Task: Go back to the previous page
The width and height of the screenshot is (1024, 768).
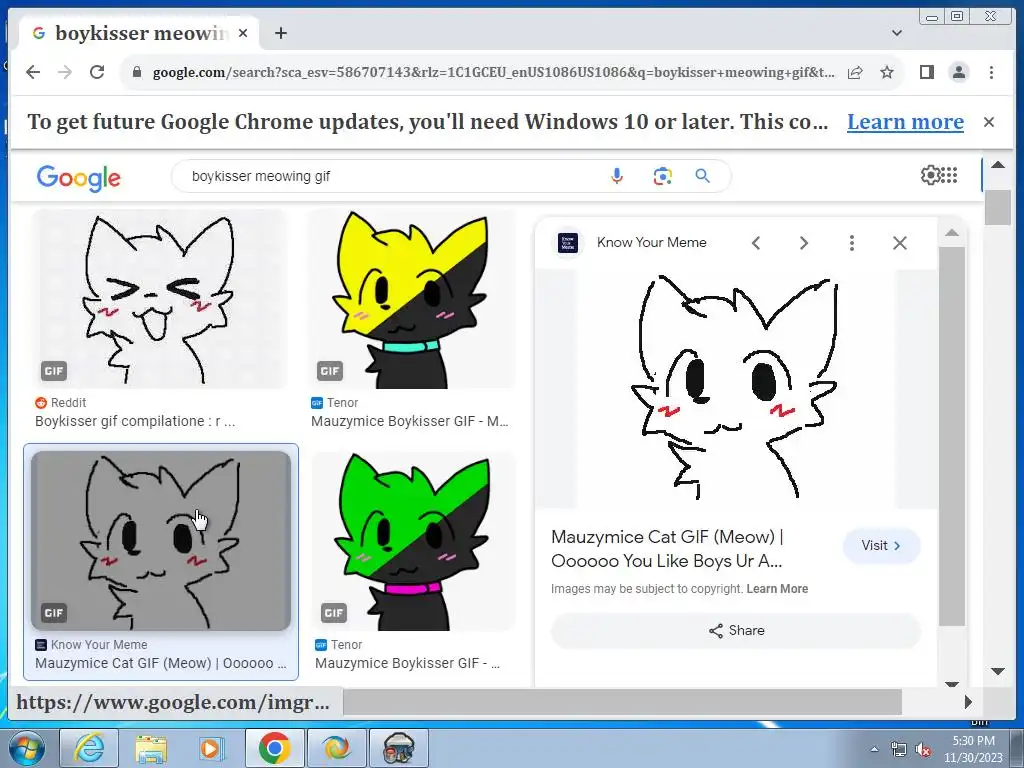Action: pyautogui.click(x=33, y=72)
